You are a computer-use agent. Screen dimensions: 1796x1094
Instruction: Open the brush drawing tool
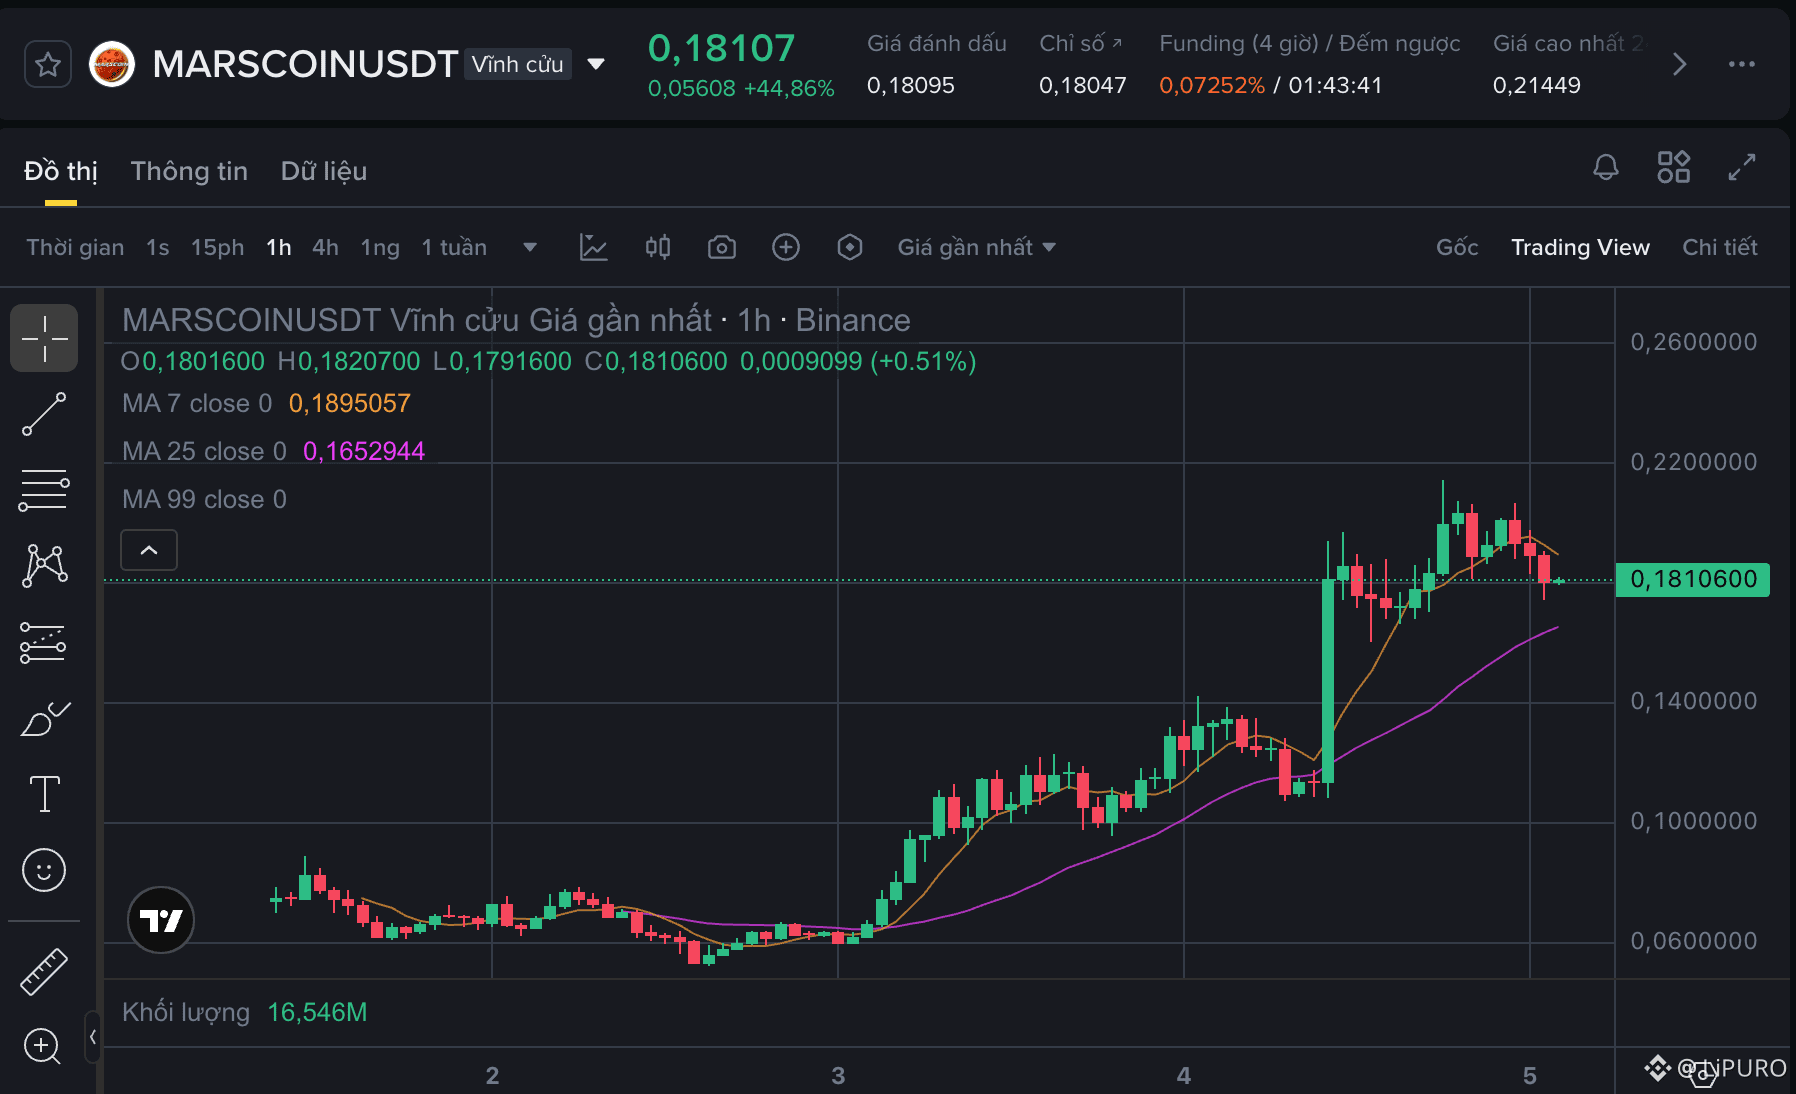44,718
